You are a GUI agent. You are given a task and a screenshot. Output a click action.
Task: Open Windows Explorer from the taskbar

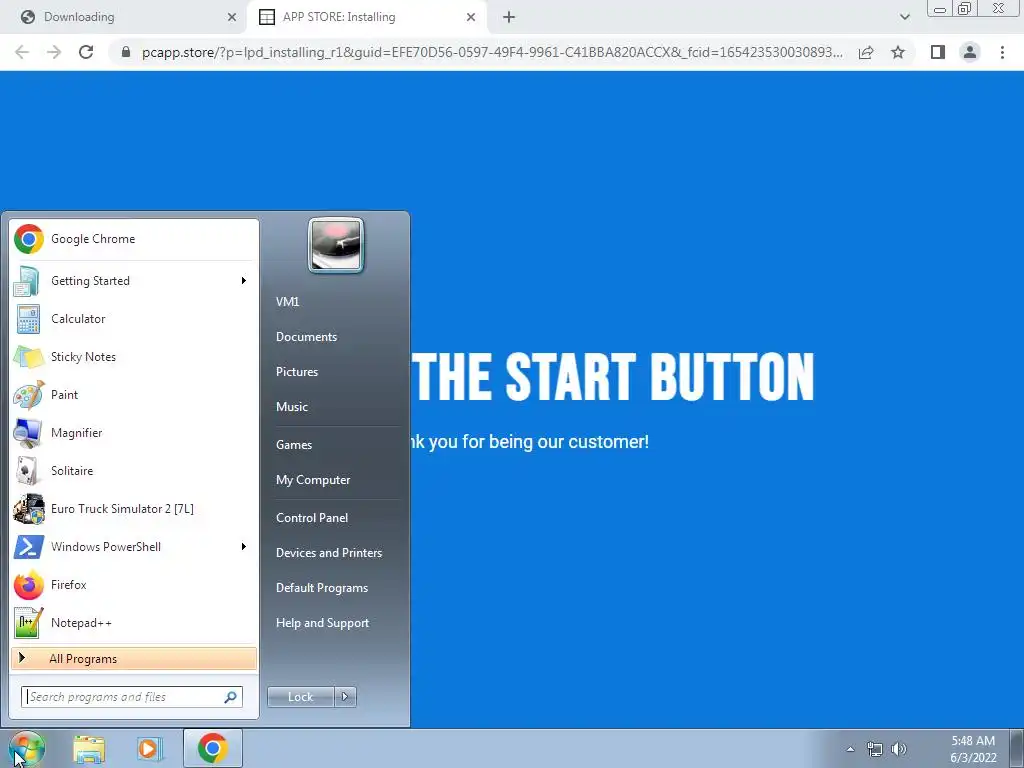(89, 748)
